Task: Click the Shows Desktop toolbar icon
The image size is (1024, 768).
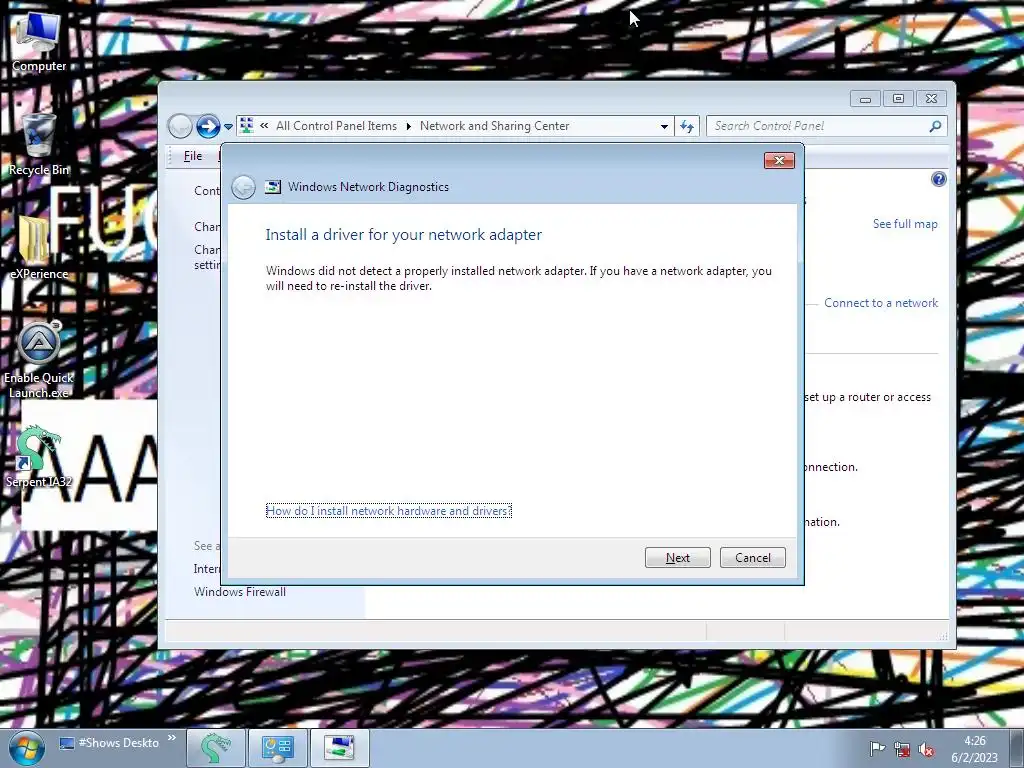Action: point(66,743)
